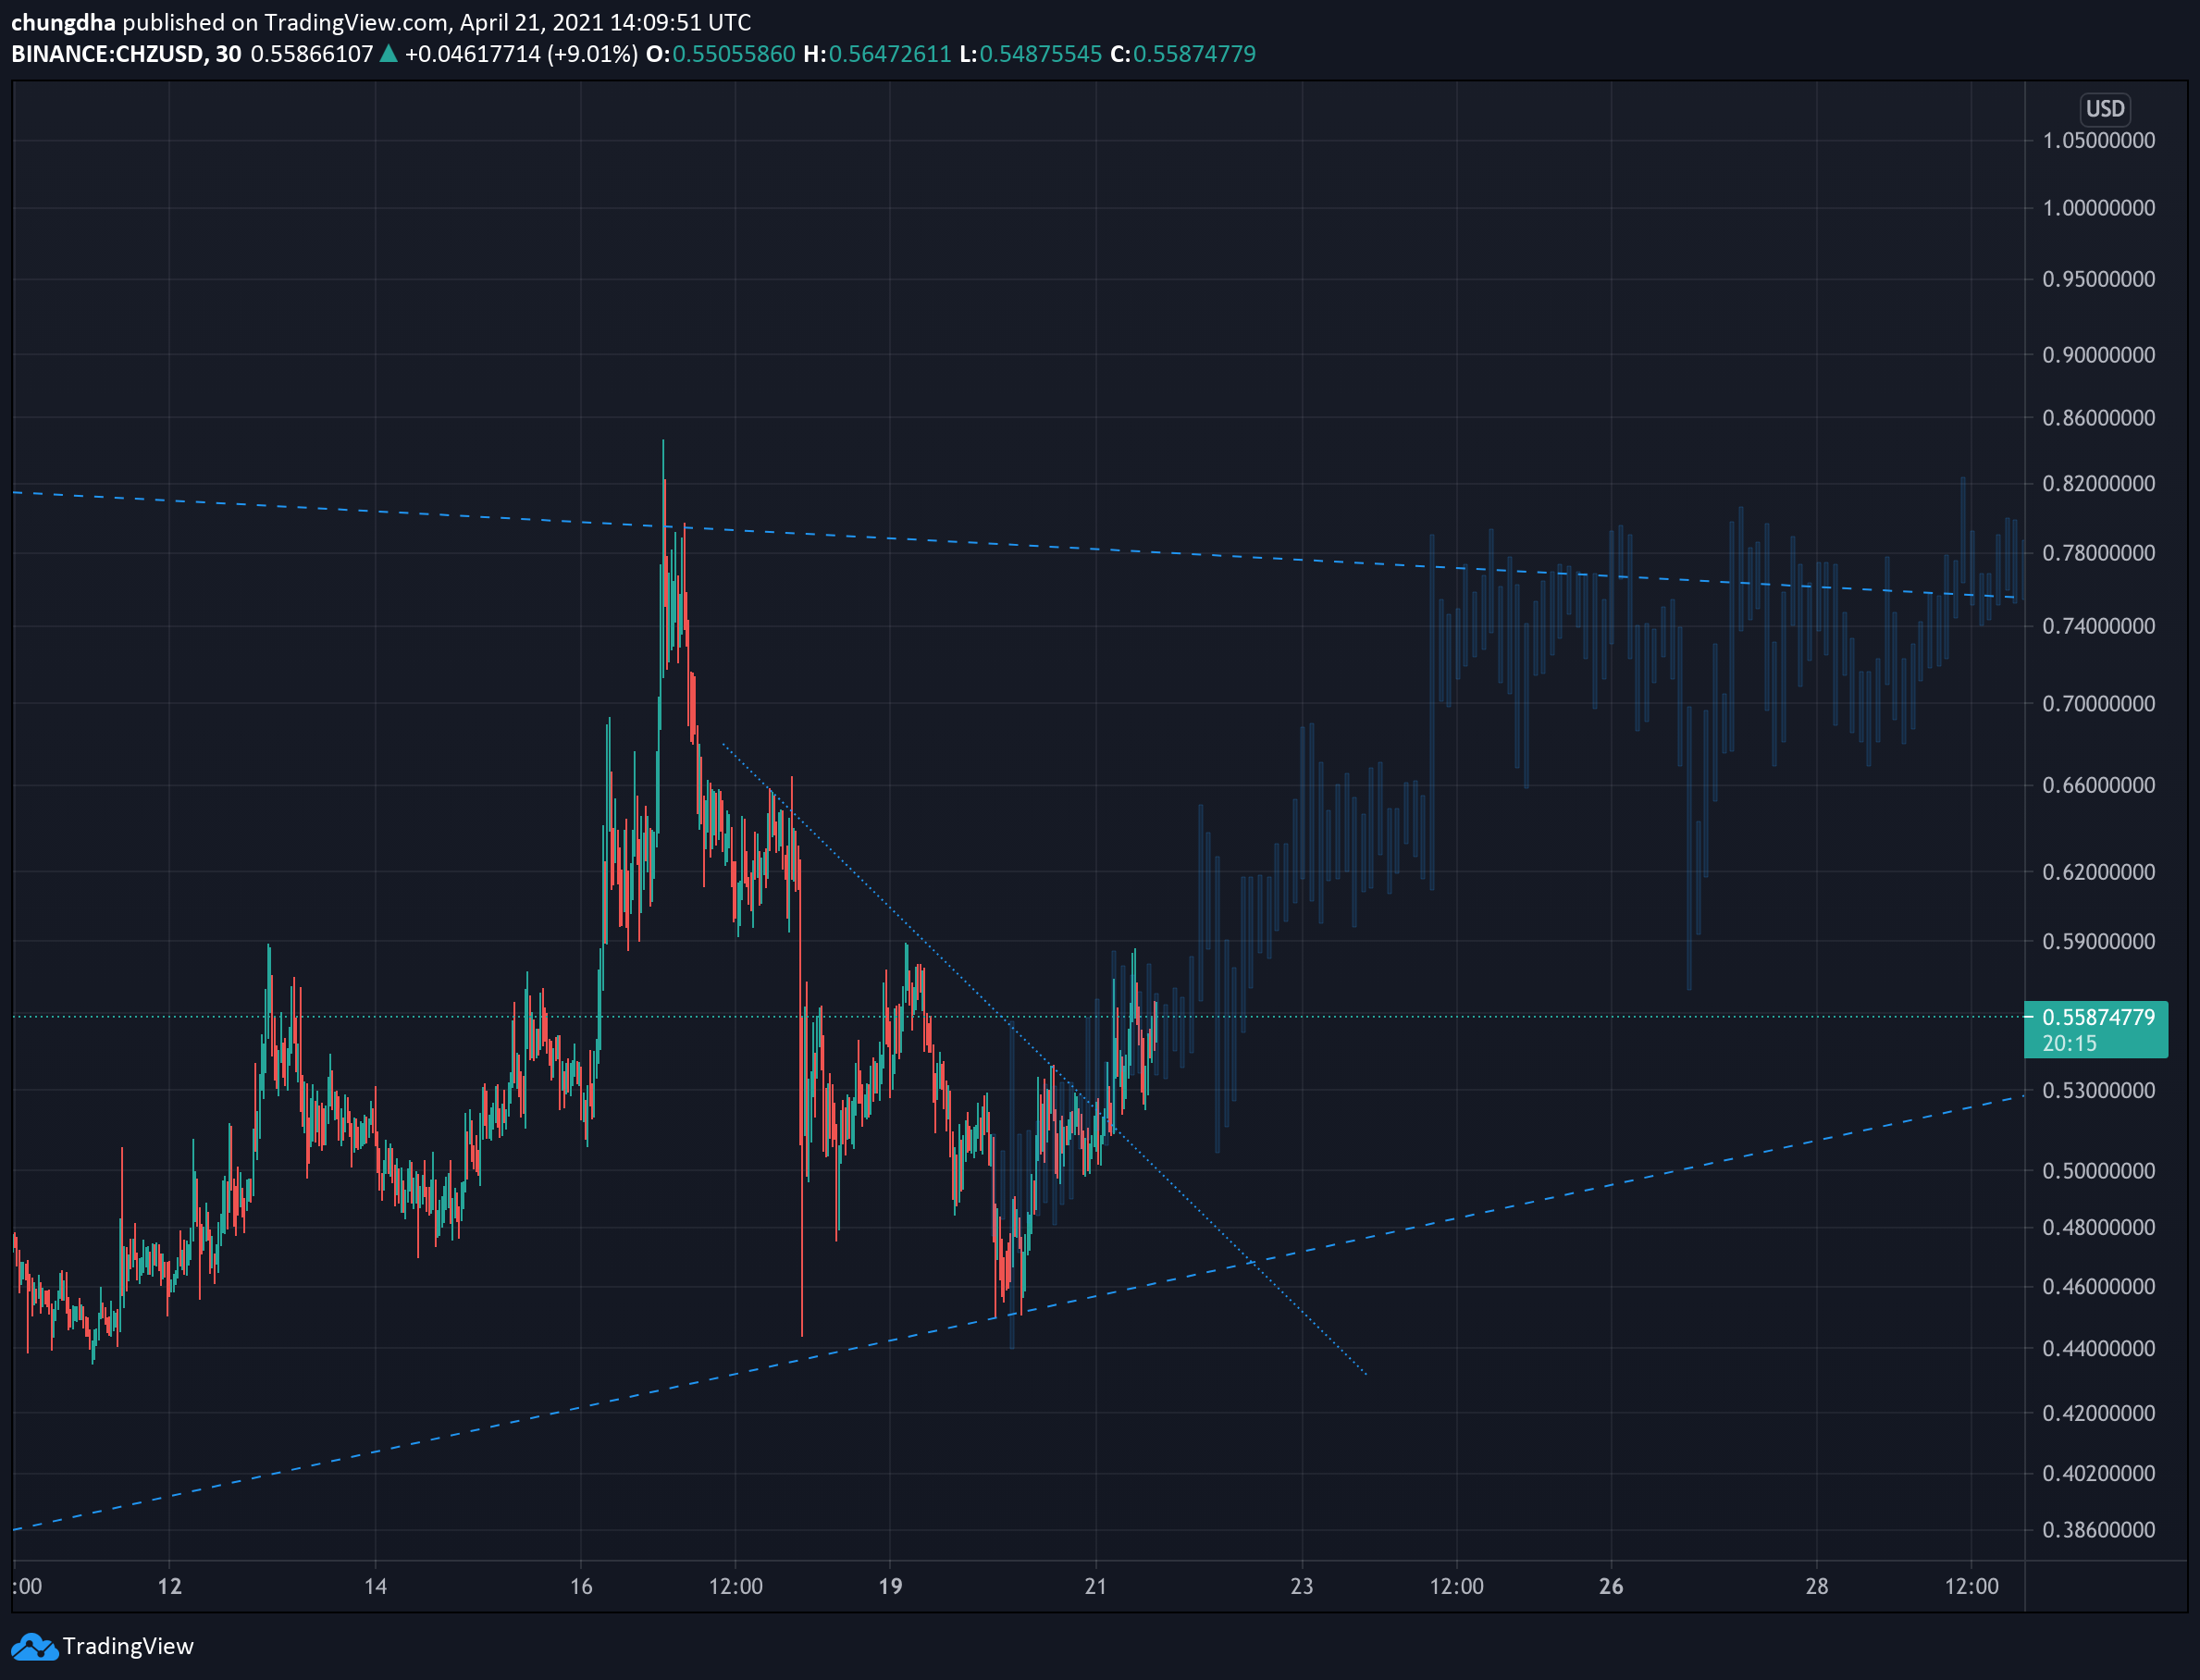Screen dimensions: 2200x1680
Task: Click the price axis label 0.44000000
Action: [x=2098, y=1349]
